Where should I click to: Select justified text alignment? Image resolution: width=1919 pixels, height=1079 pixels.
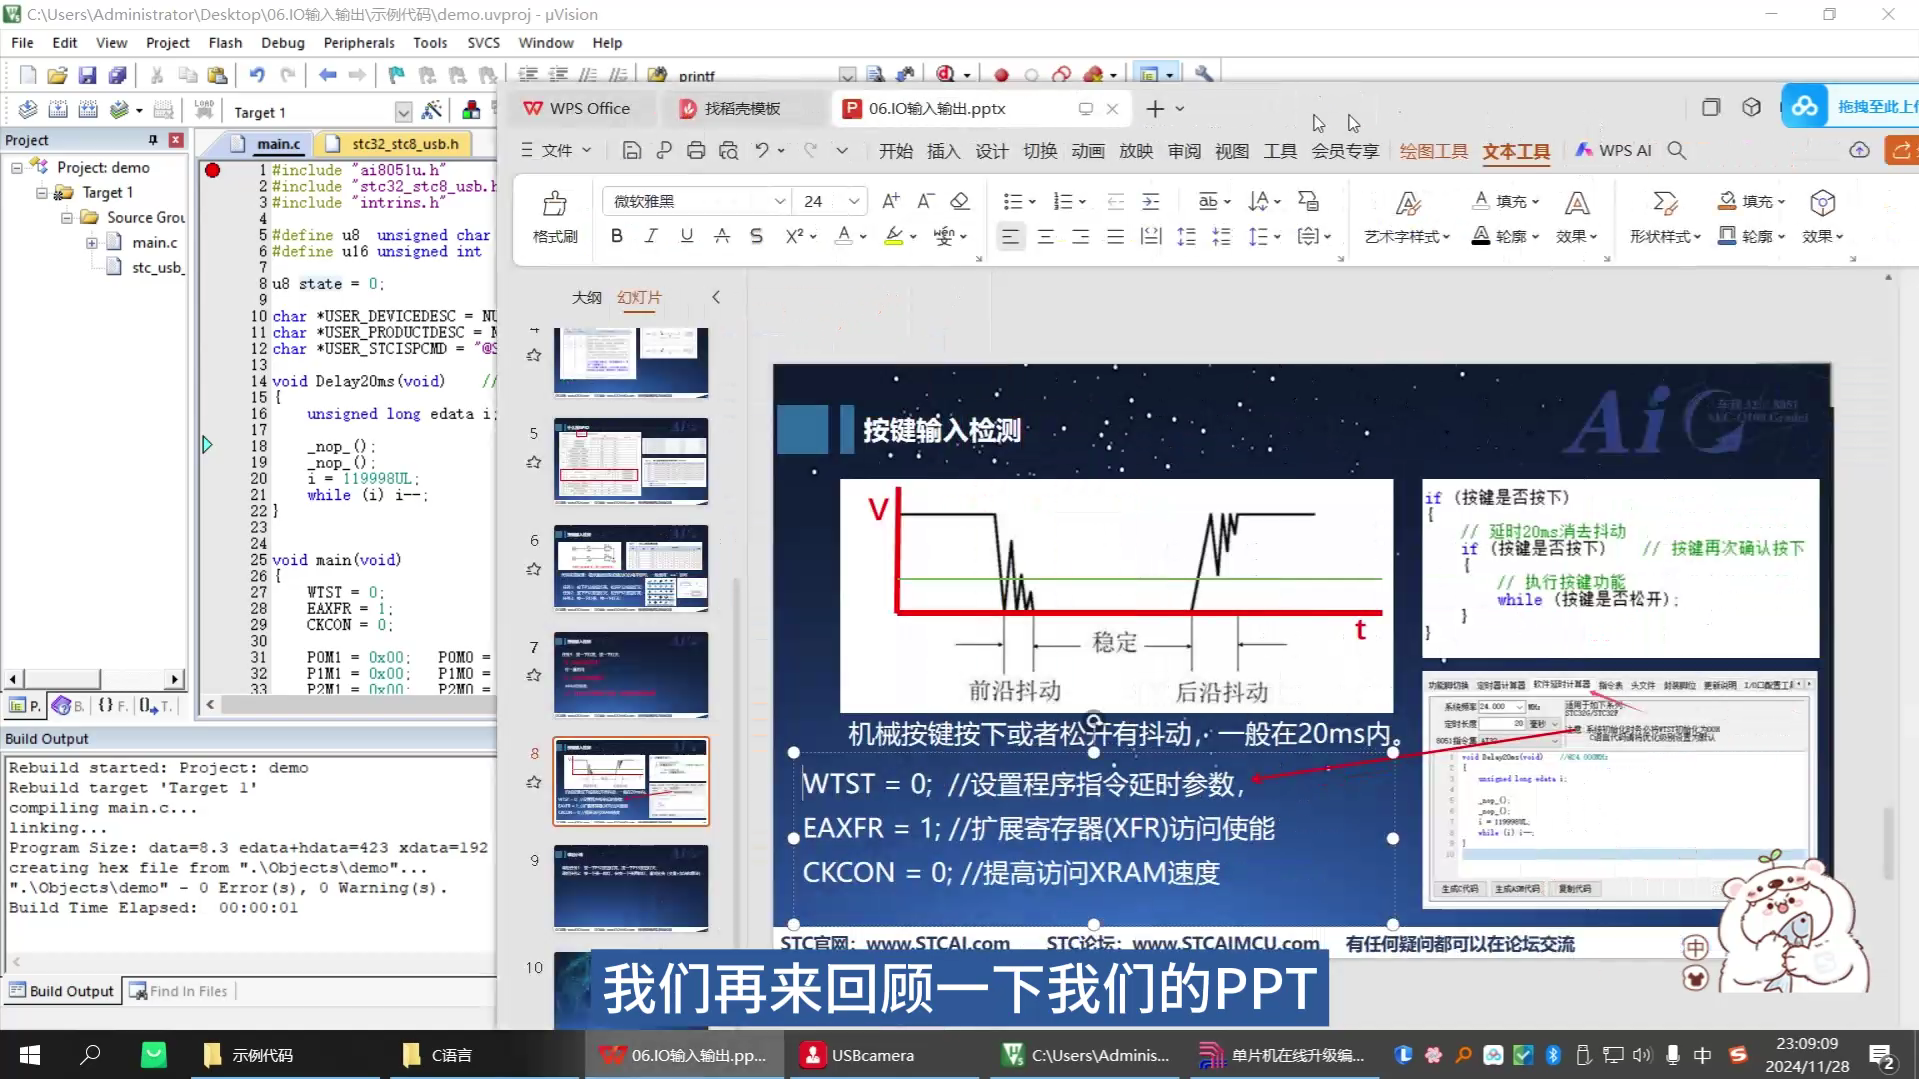click(1116, 237)
